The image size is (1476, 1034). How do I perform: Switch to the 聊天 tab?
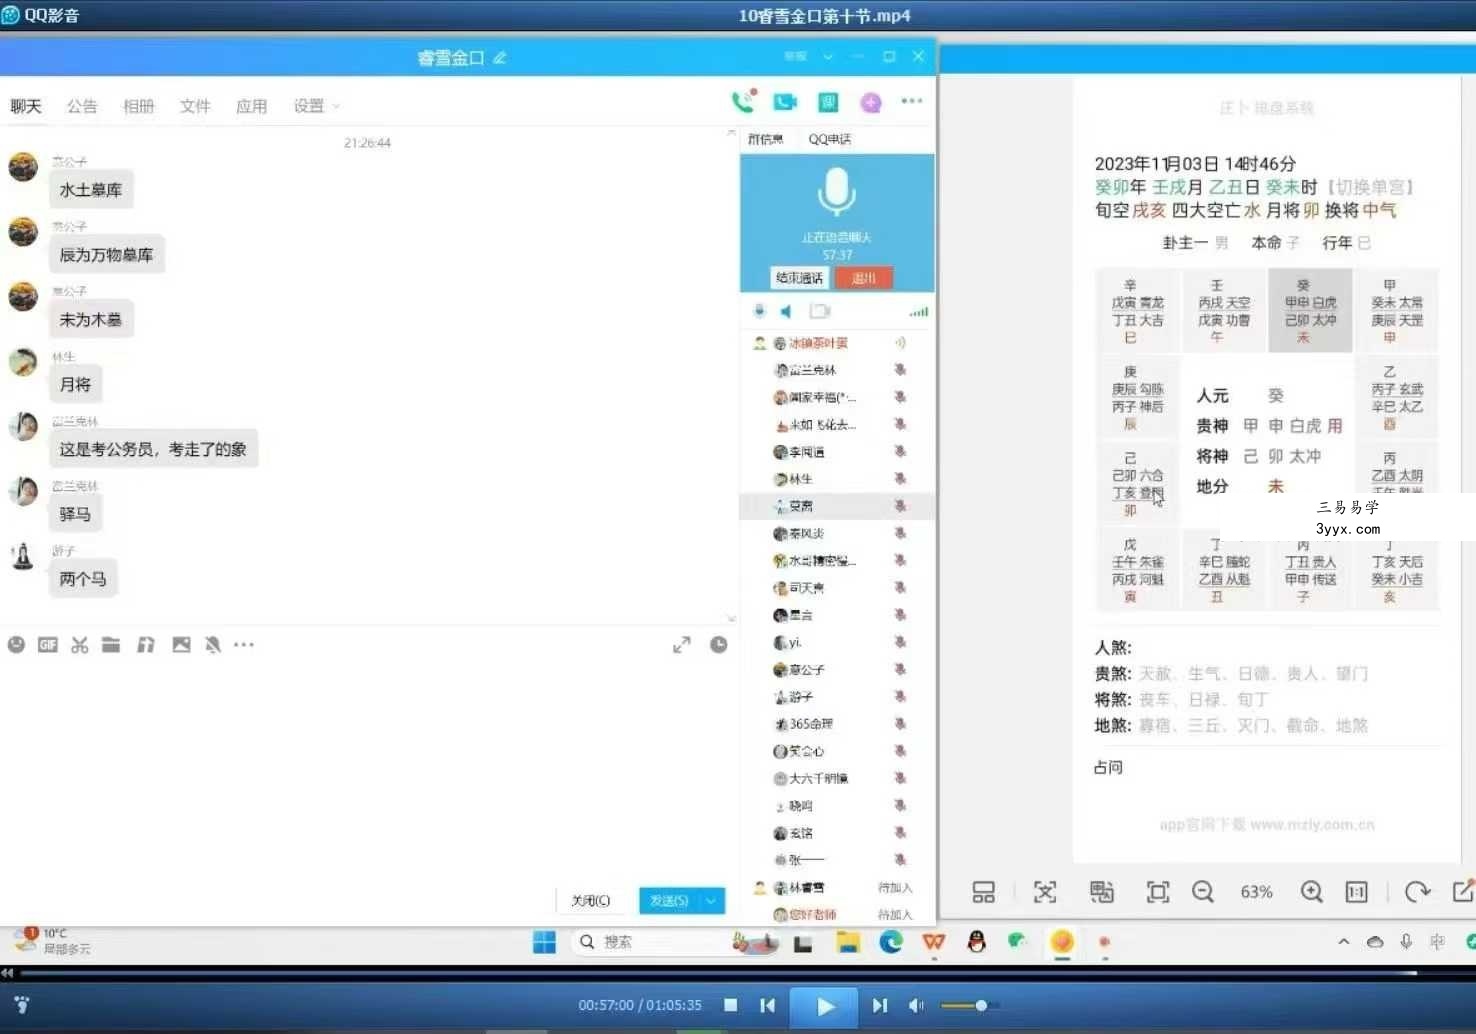(x=26, y=106)
